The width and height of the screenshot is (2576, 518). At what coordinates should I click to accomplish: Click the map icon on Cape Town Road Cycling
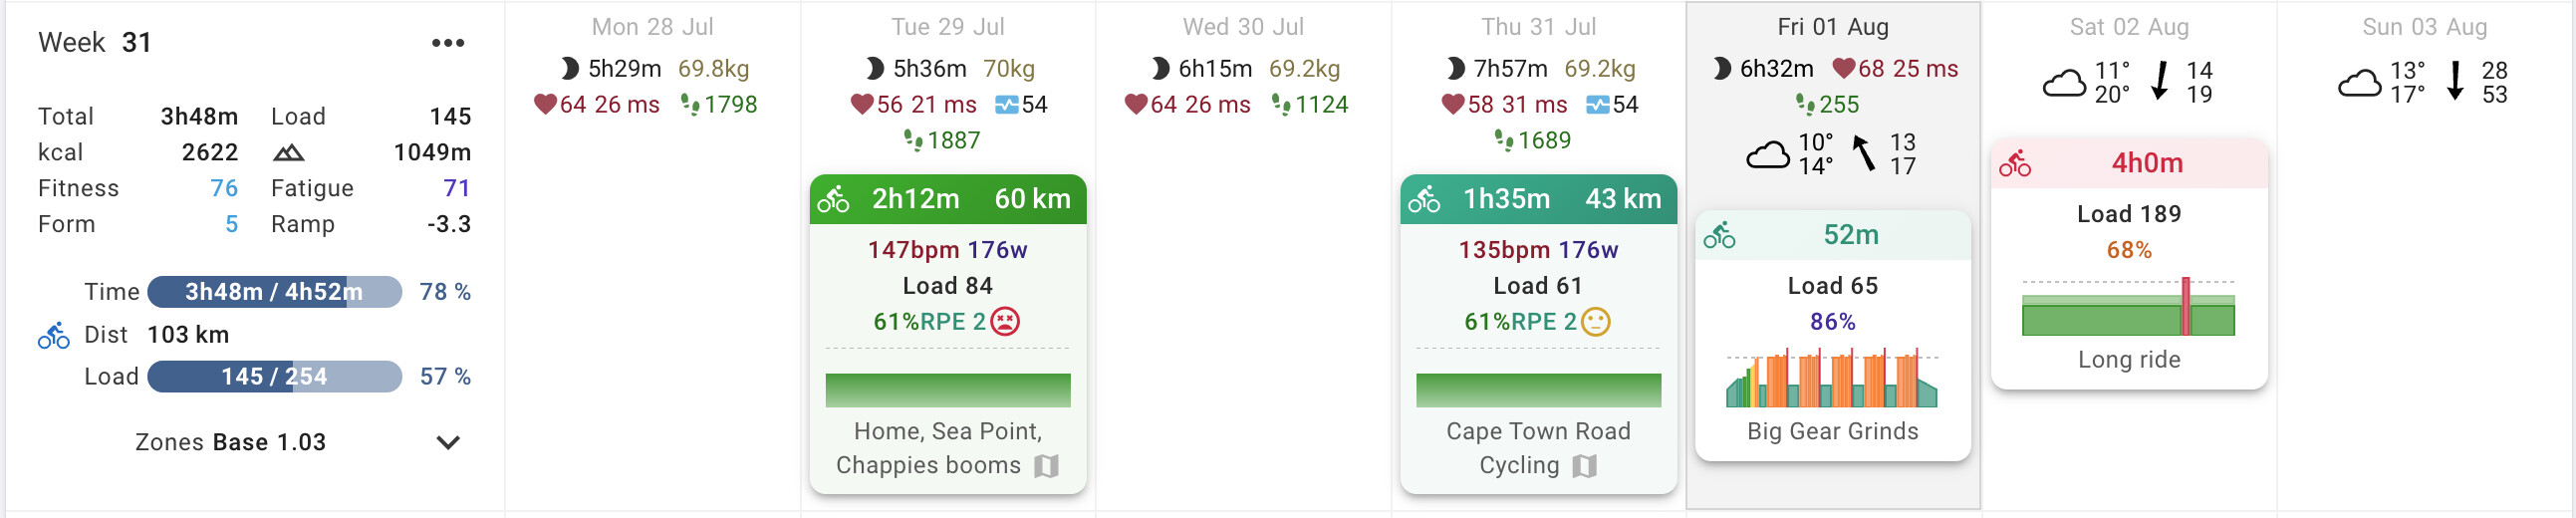tap(1585, 466)
